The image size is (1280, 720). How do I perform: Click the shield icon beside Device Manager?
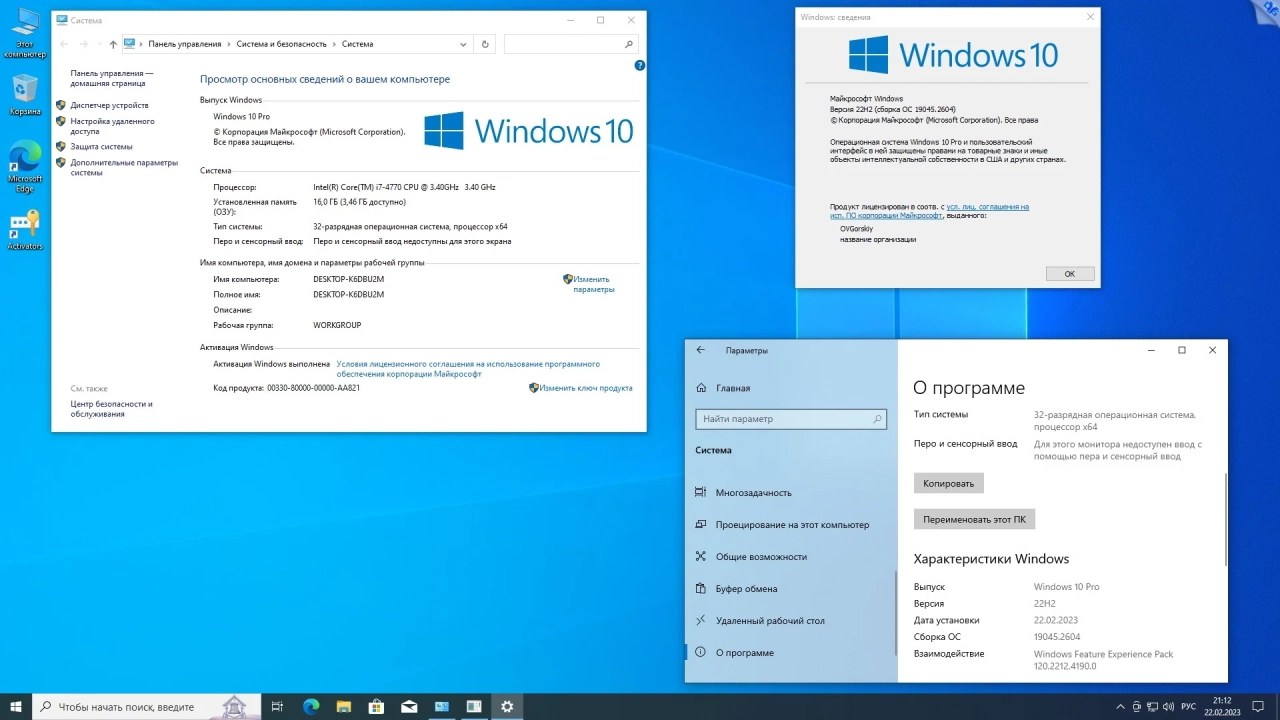point(61,105)
